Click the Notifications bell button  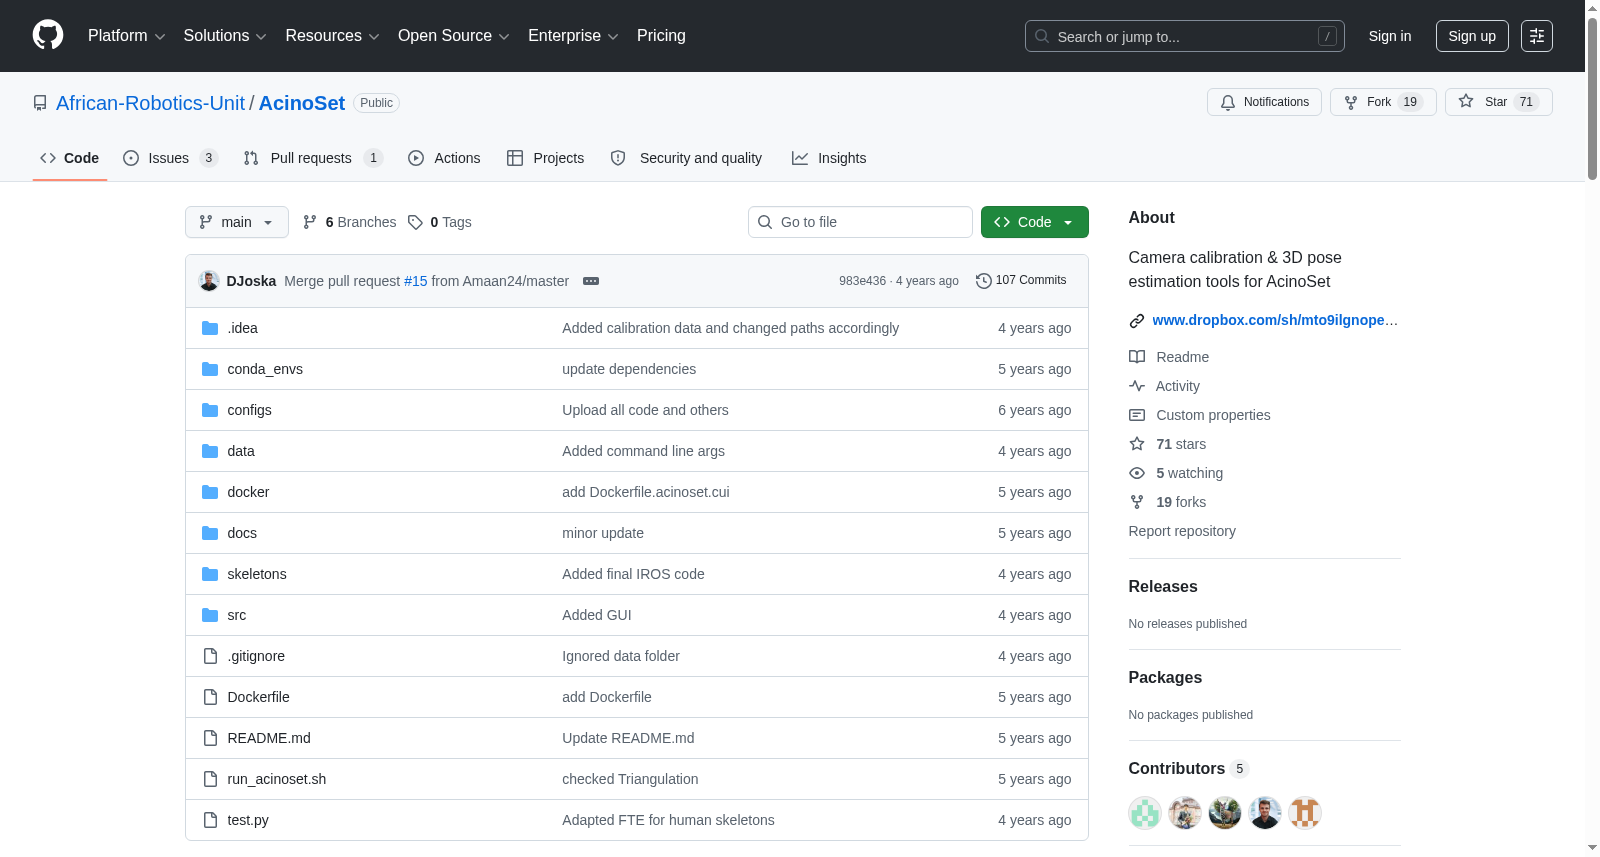tap(1264, 102)
